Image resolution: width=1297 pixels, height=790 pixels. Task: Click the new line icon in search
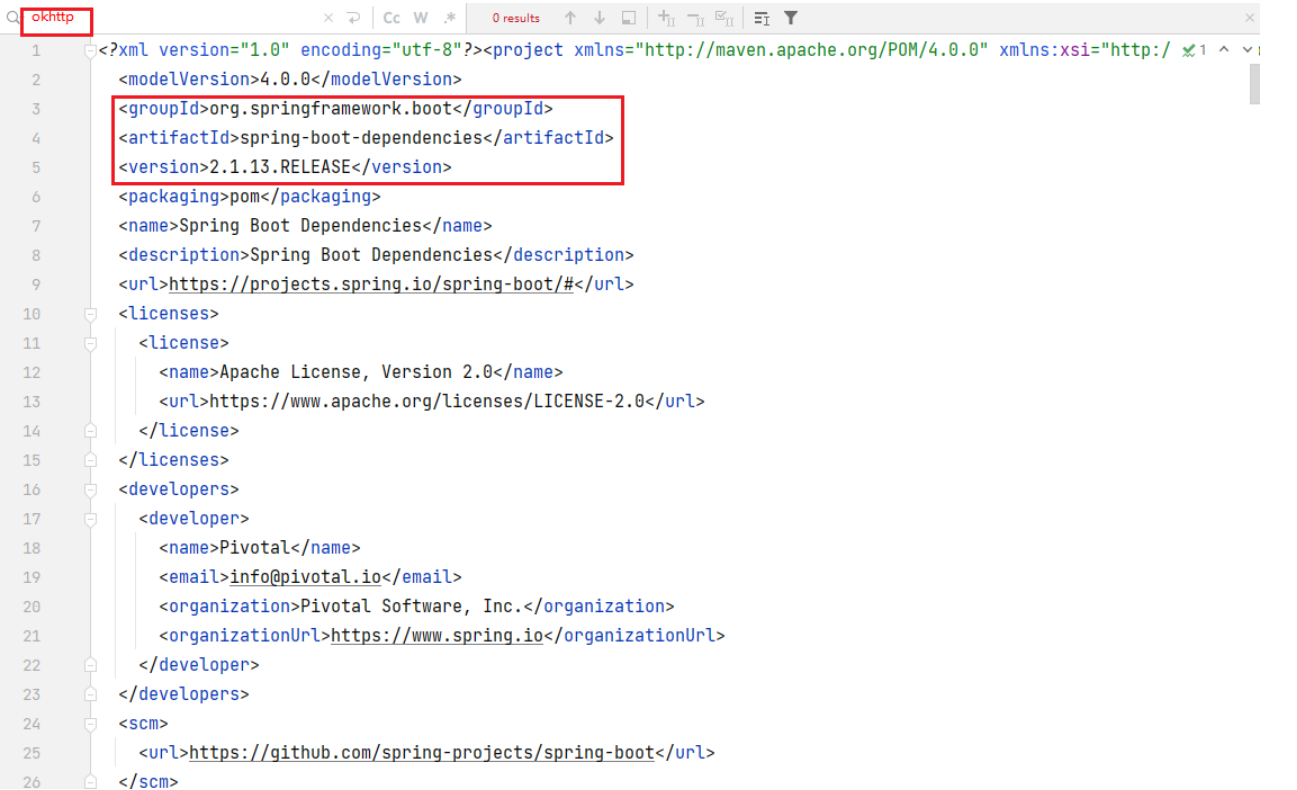point(353,18)
